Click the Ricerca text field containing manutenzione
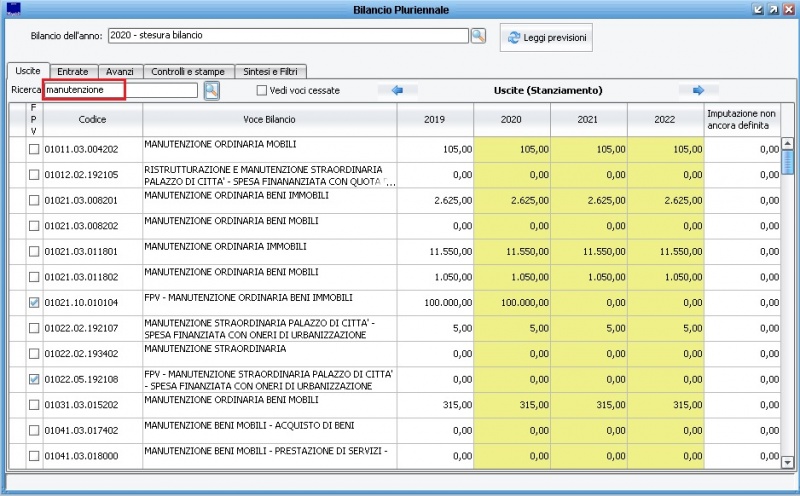The width and height of the screenshot is (800, 496). pyautogui.click(x=120, y=91)
